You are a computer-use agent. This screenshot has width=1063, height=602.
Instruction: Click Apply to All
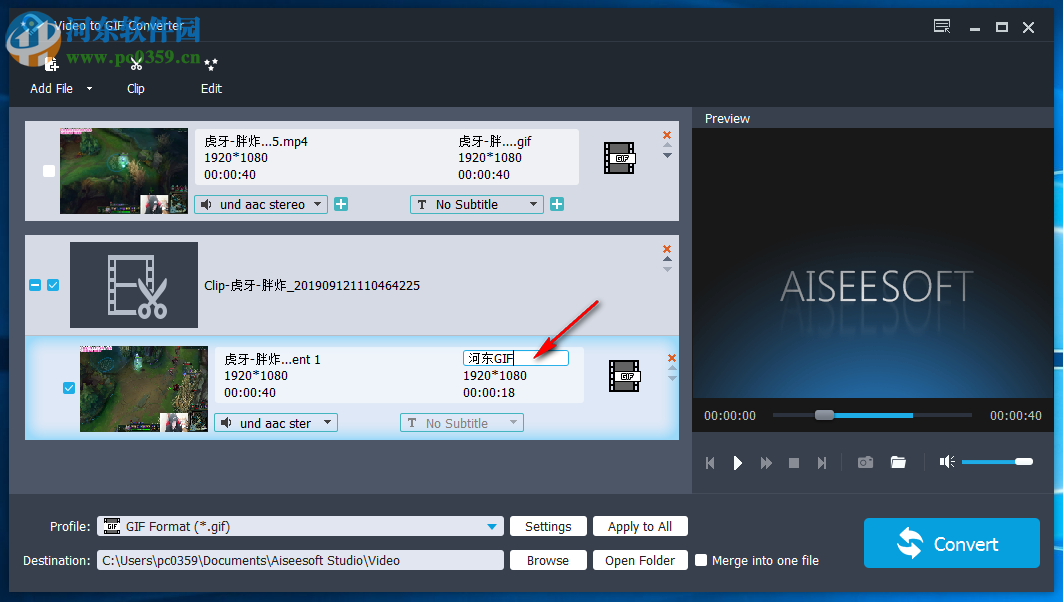click(x=640, y=526)
